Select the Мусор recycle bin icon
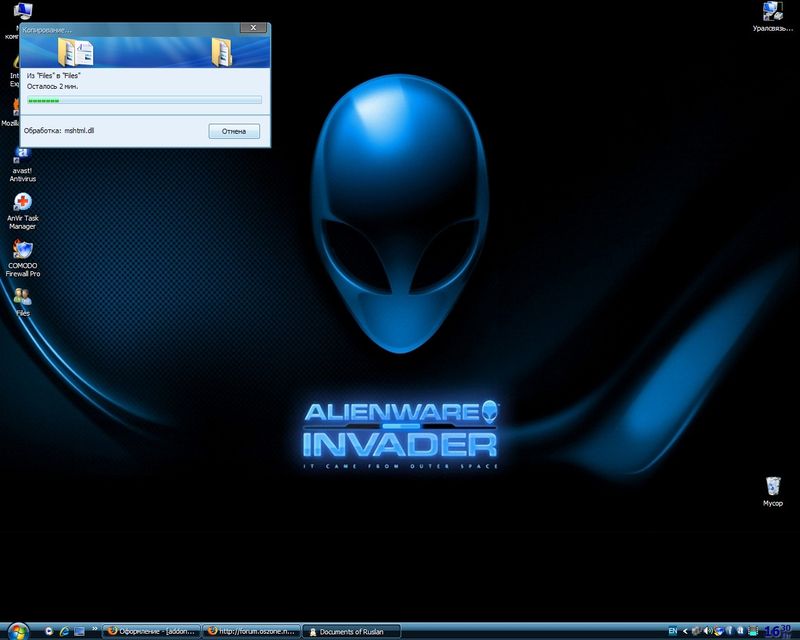 pyautogui.click(x=772, y=492)
